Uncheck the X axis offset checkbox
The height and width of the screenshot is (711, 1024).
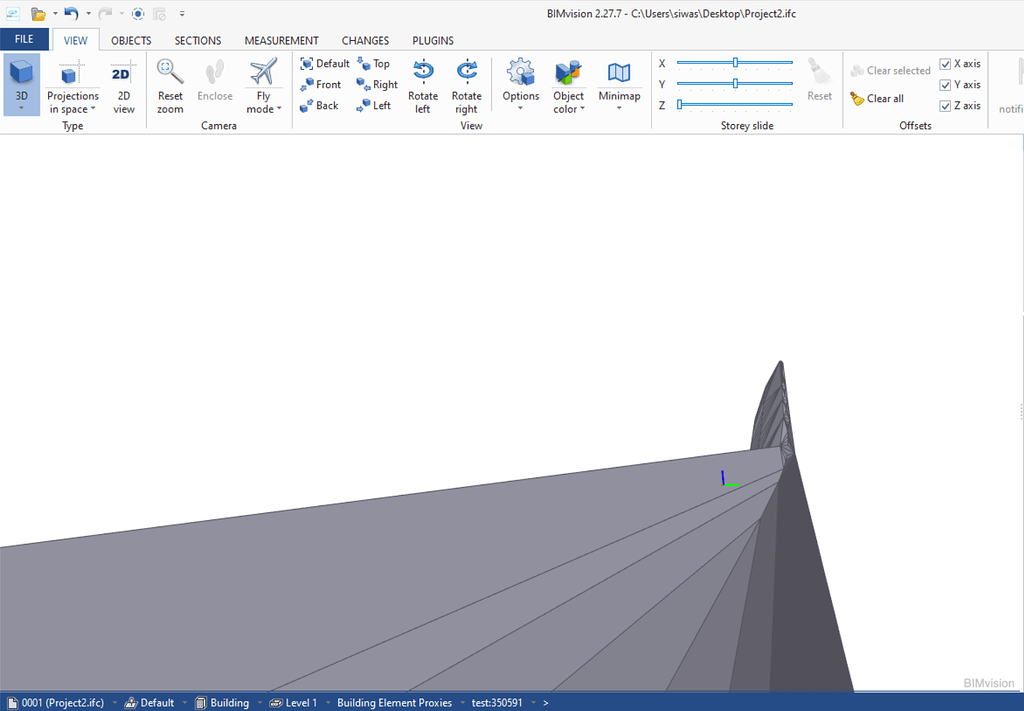[x=946, y=63]
